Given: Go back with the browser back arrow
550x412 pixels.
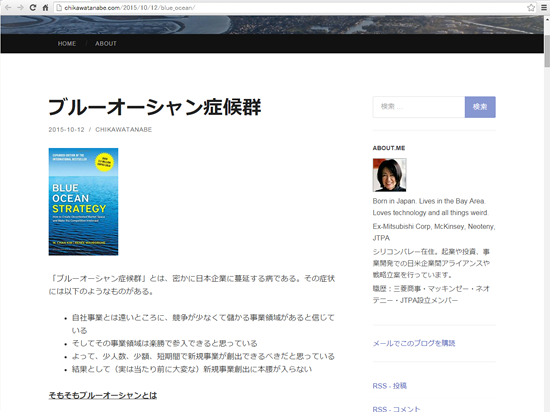Looking at the screenshot, I should 8,7.
